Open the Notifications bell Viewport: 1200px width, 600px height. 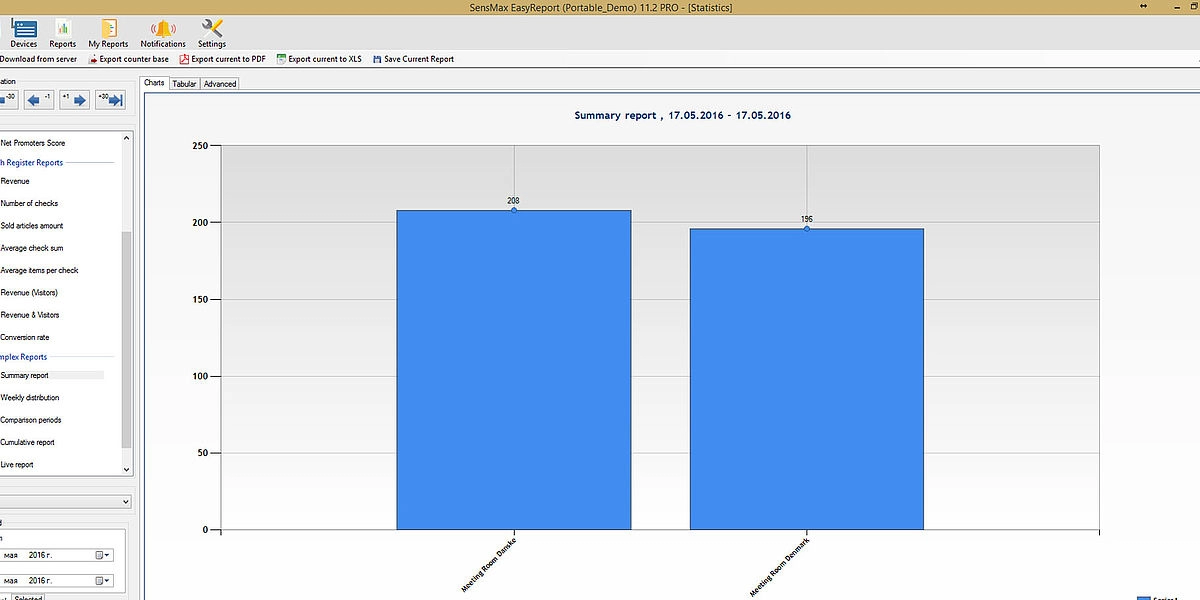click(x=163, y=33)
